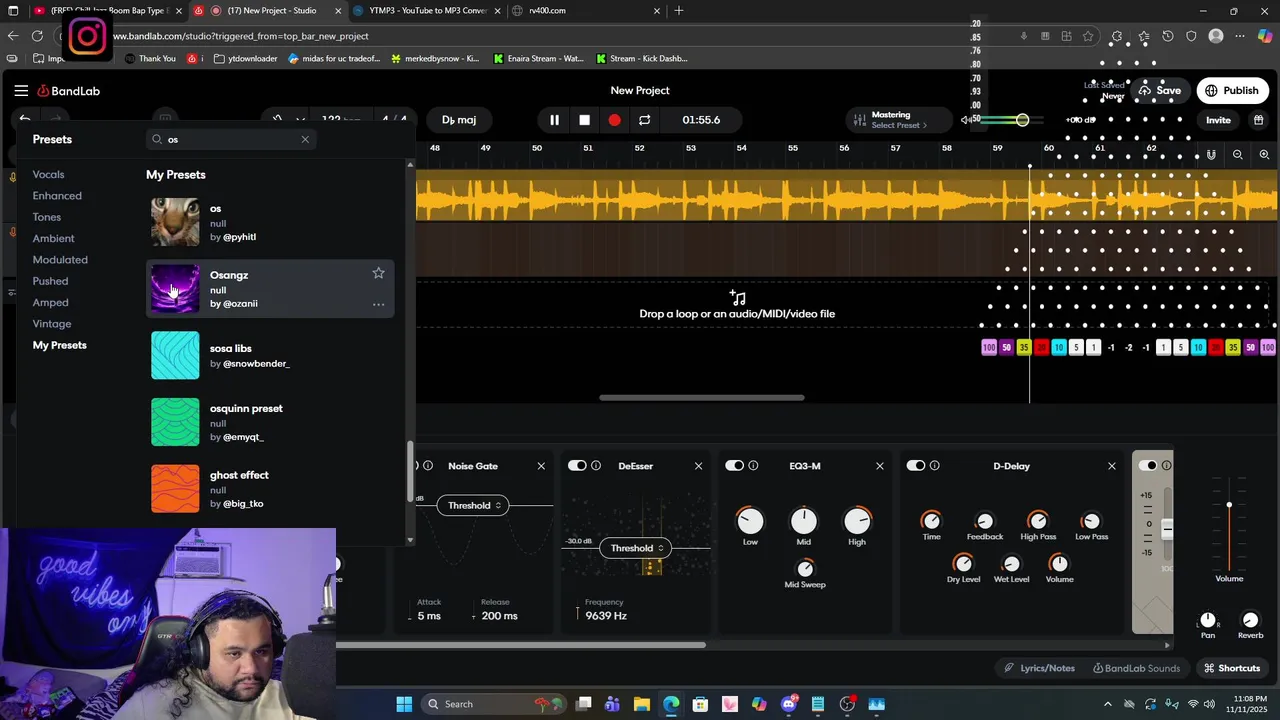
Task: Select the Tones preset category
Action: click(47, 217)
